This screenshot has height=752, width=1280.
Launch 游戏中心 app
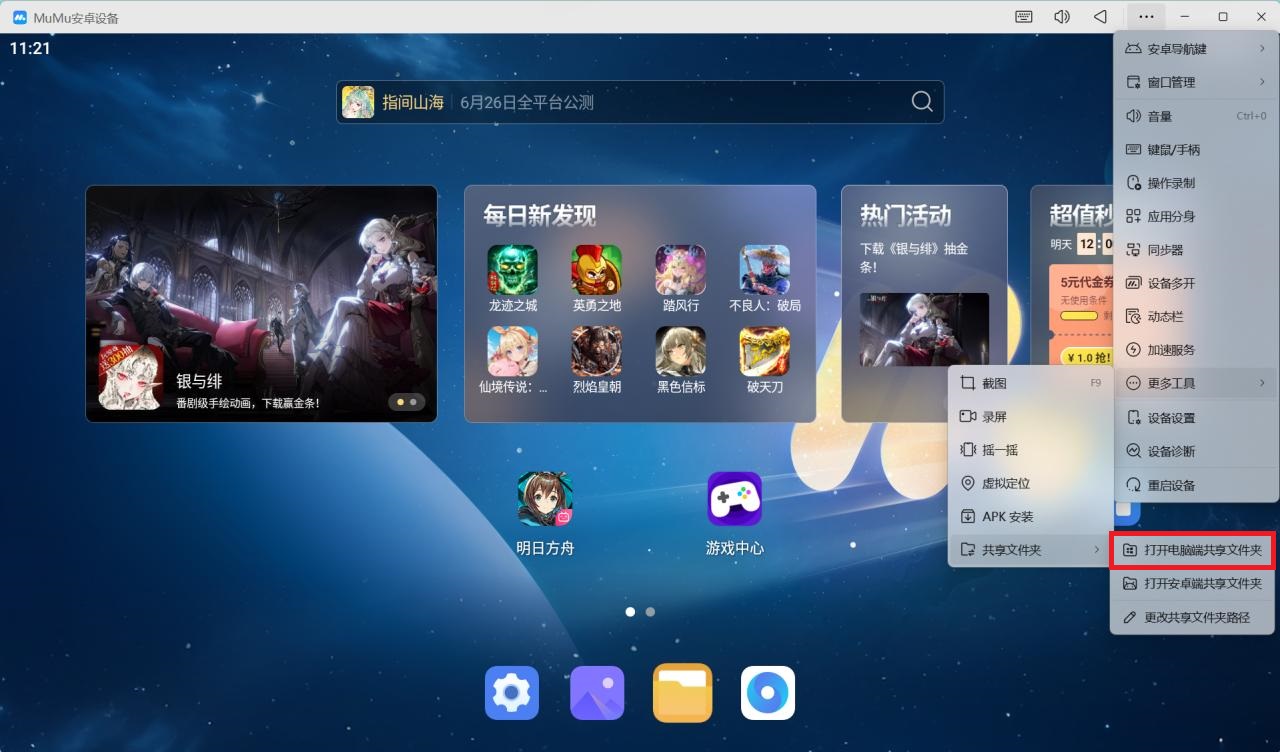coord(735,500)
